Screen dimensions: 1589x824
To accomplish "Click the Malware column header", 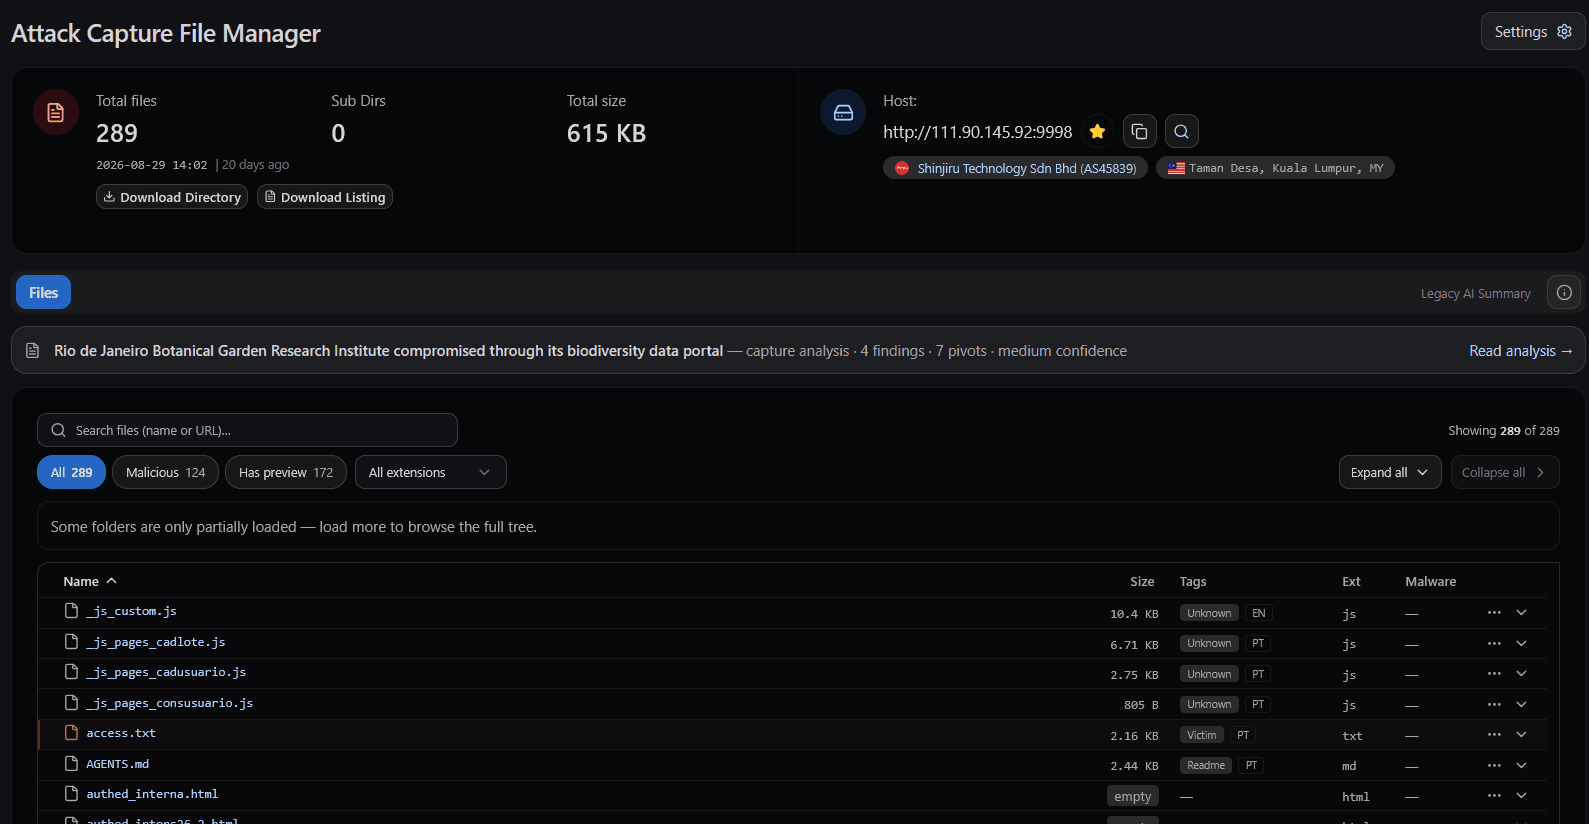I will coord(1430,581).
